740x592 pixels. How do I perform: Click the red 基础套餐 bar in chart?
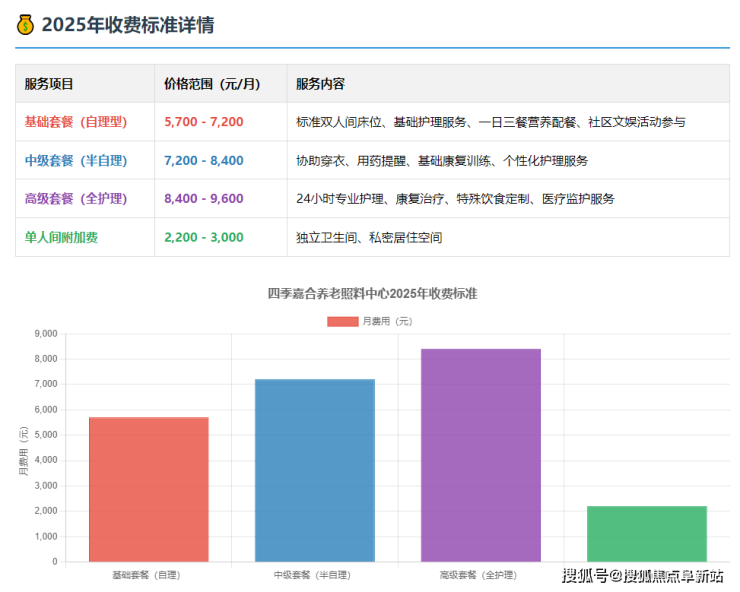point(149,489)
